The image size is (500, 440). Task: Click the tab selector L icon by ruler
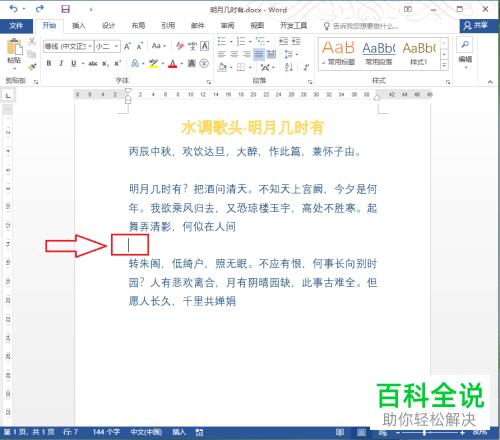(x=8, y=96)
